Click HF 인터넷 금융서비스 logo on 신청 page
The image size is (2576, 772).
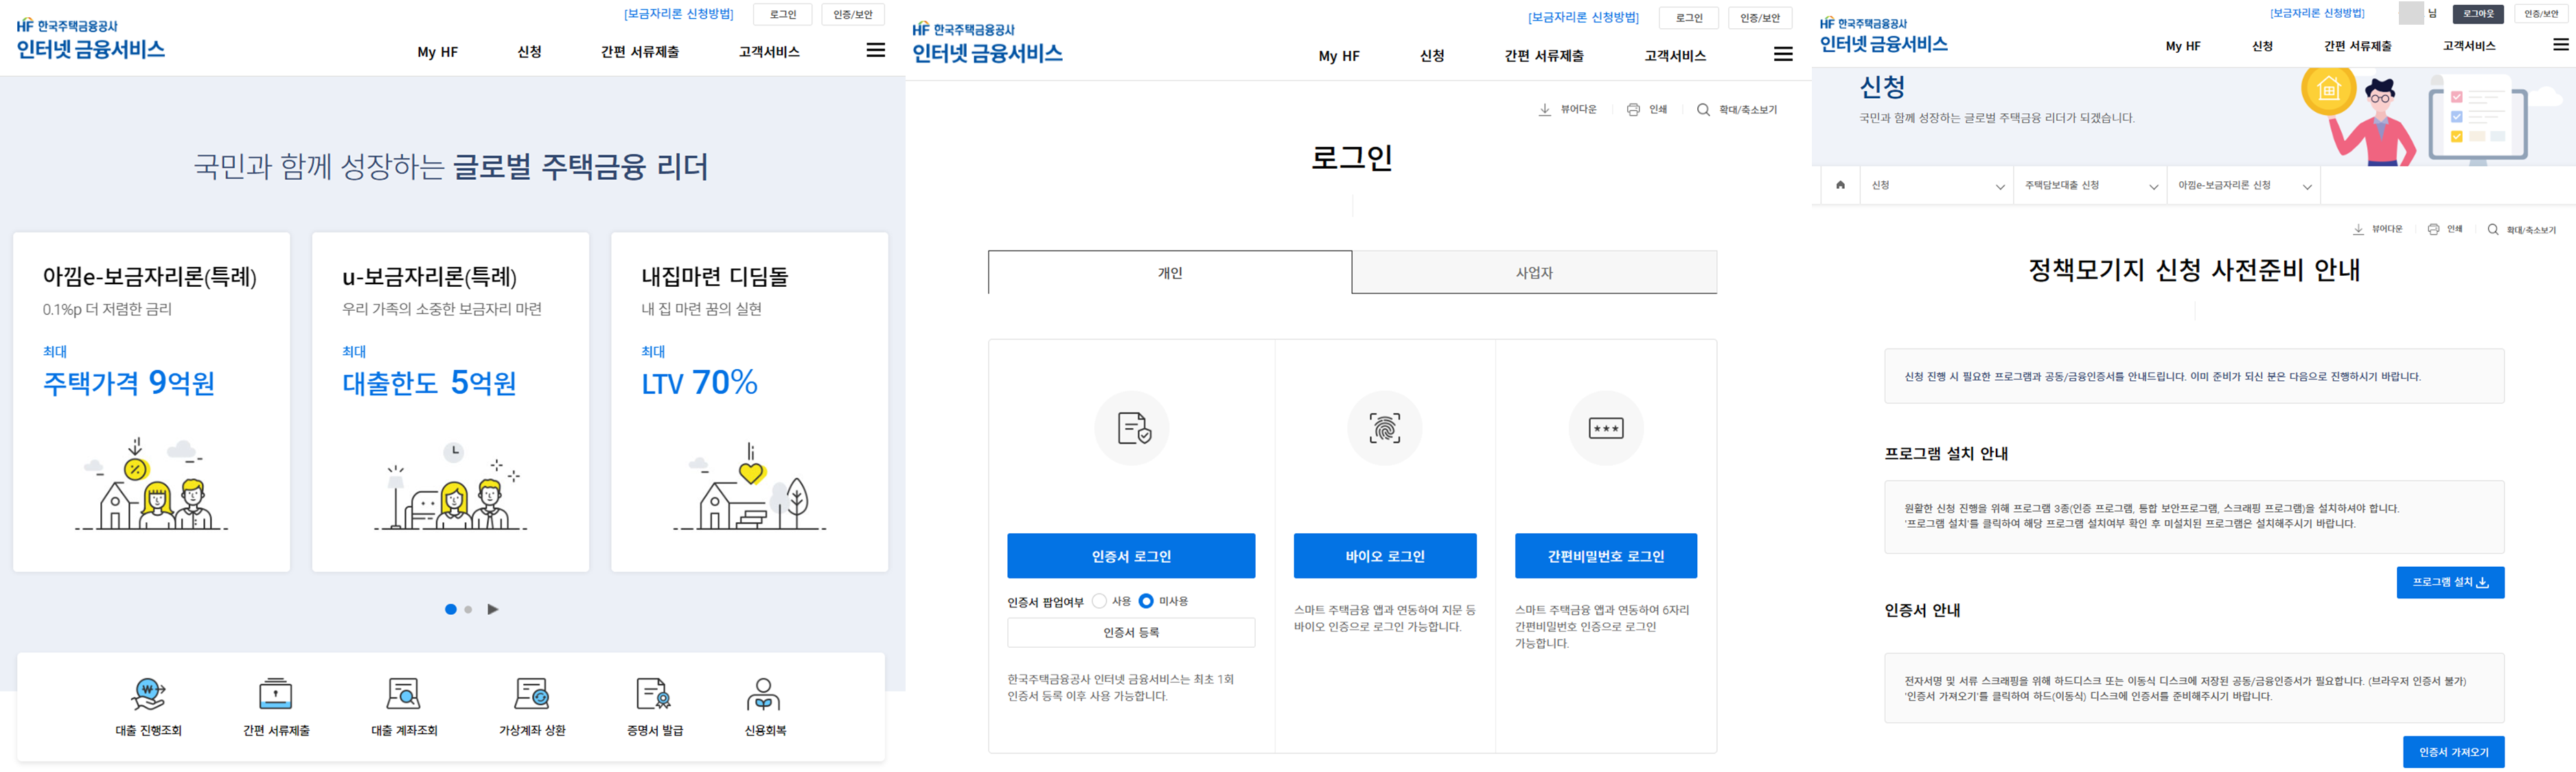click(x=1884, y=36)
